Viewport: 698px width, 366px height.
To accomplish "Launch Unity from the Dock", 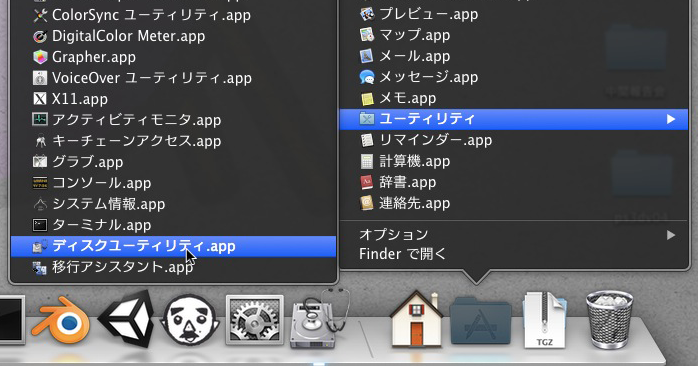I will (126, 318).
